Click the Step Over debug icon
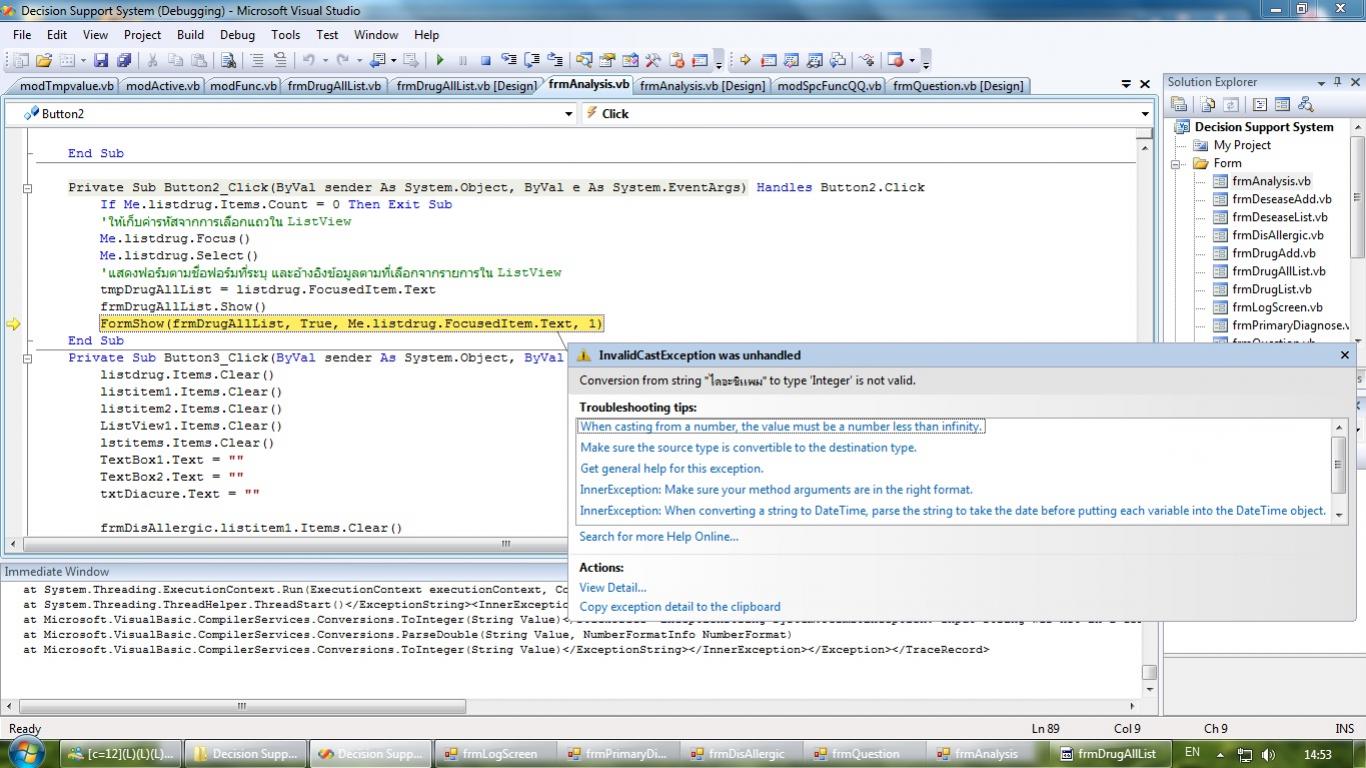Viewport: 1366px width, 768px height. 532,60
